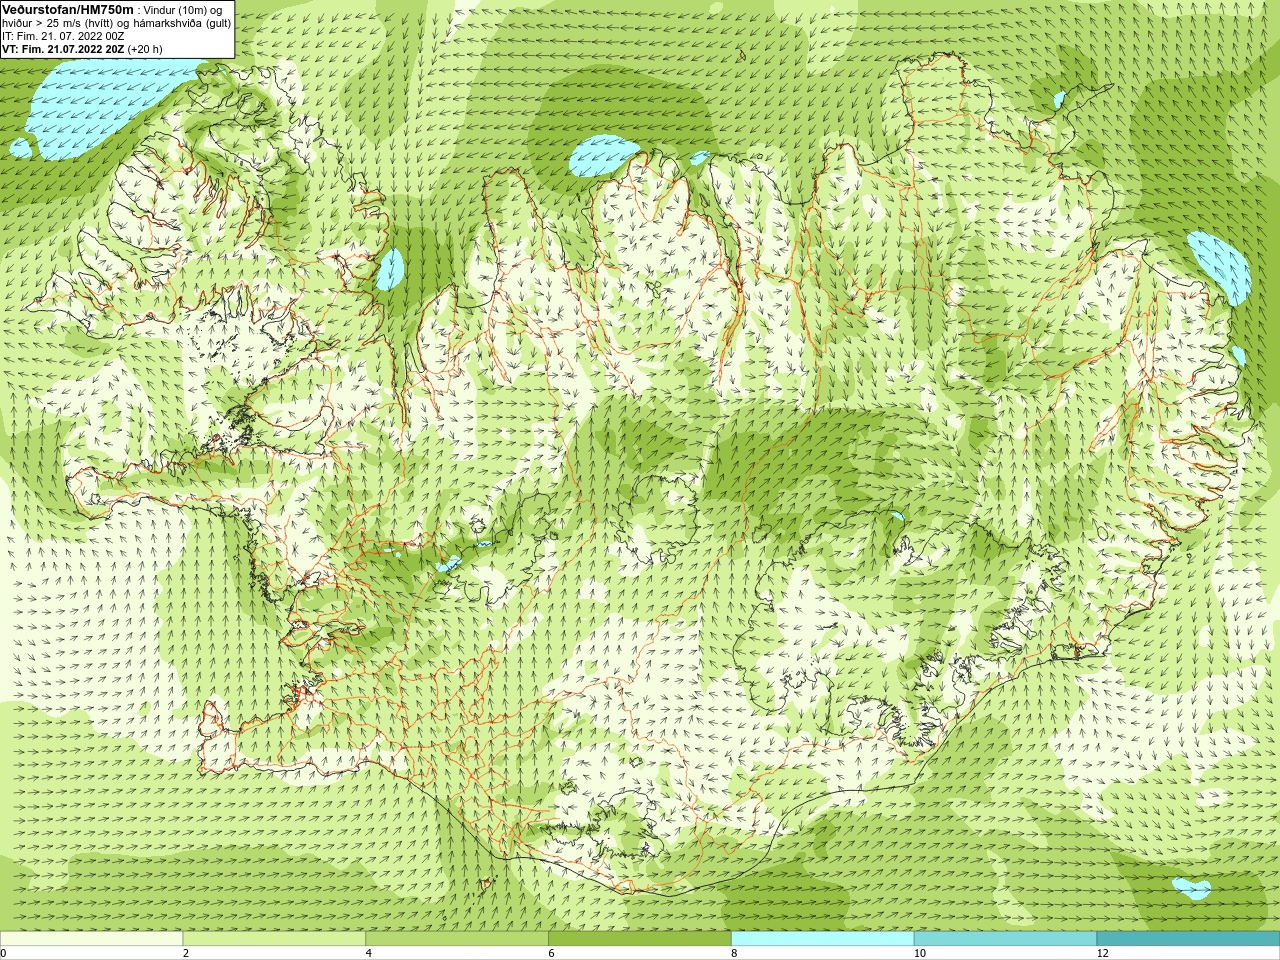Click the small cyan patch in the southeast sea
The width and height of the screenshot is (1280, 960).
click(1192, 888)
